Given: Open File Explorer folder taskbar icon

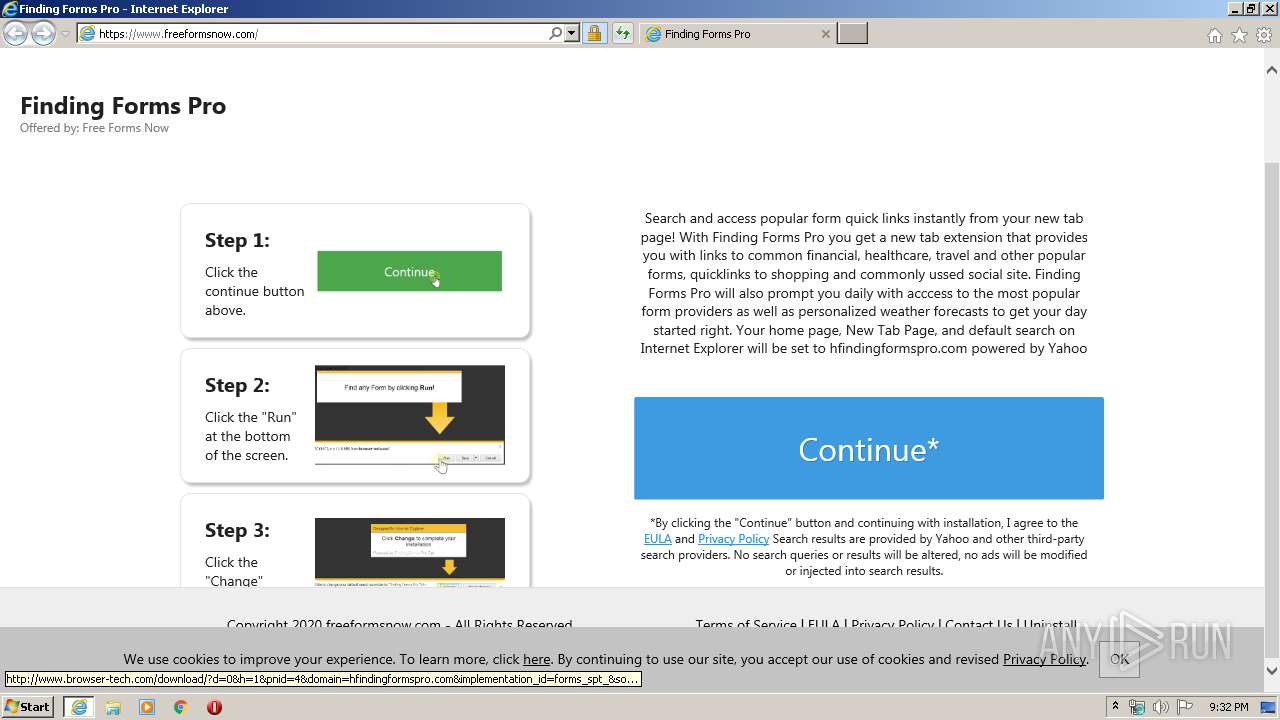Looking at the screenshot, I should (113, 707).
